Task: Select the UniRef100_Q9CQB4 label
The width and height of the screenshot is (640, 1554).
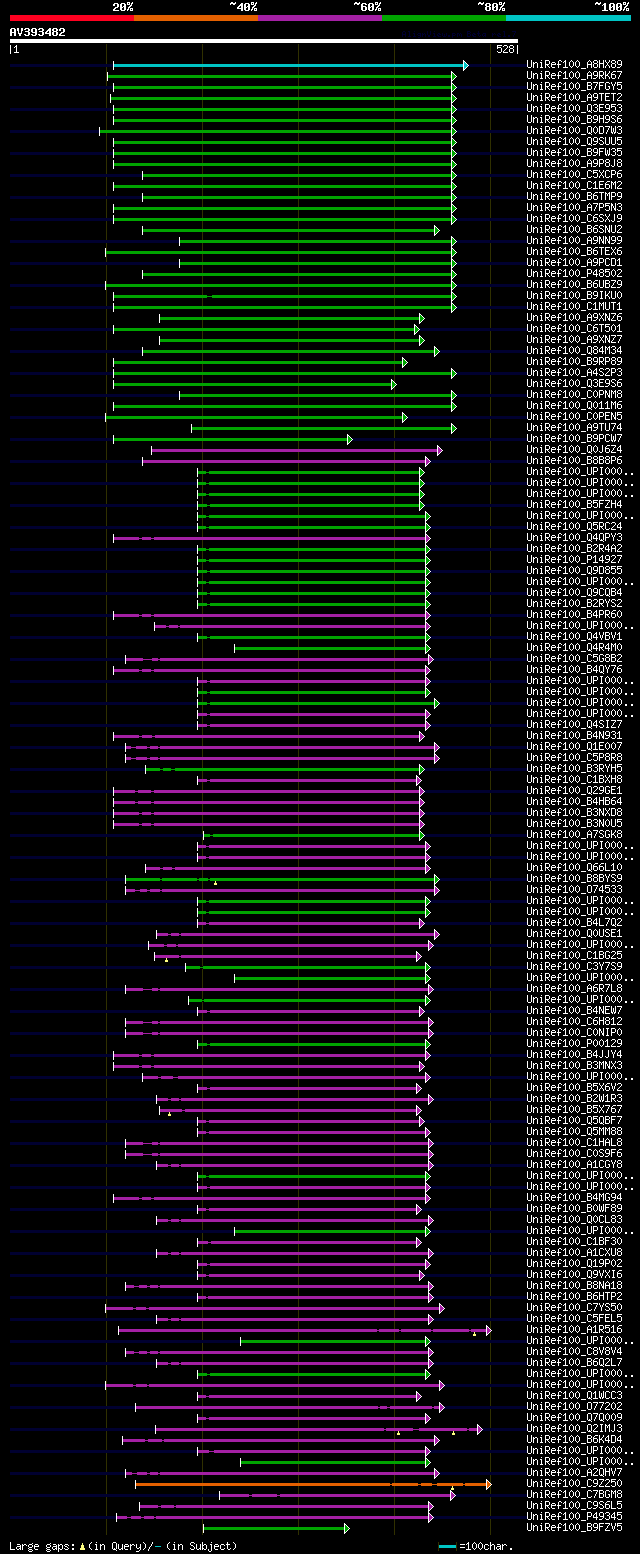Action: [x=574, y=593]
